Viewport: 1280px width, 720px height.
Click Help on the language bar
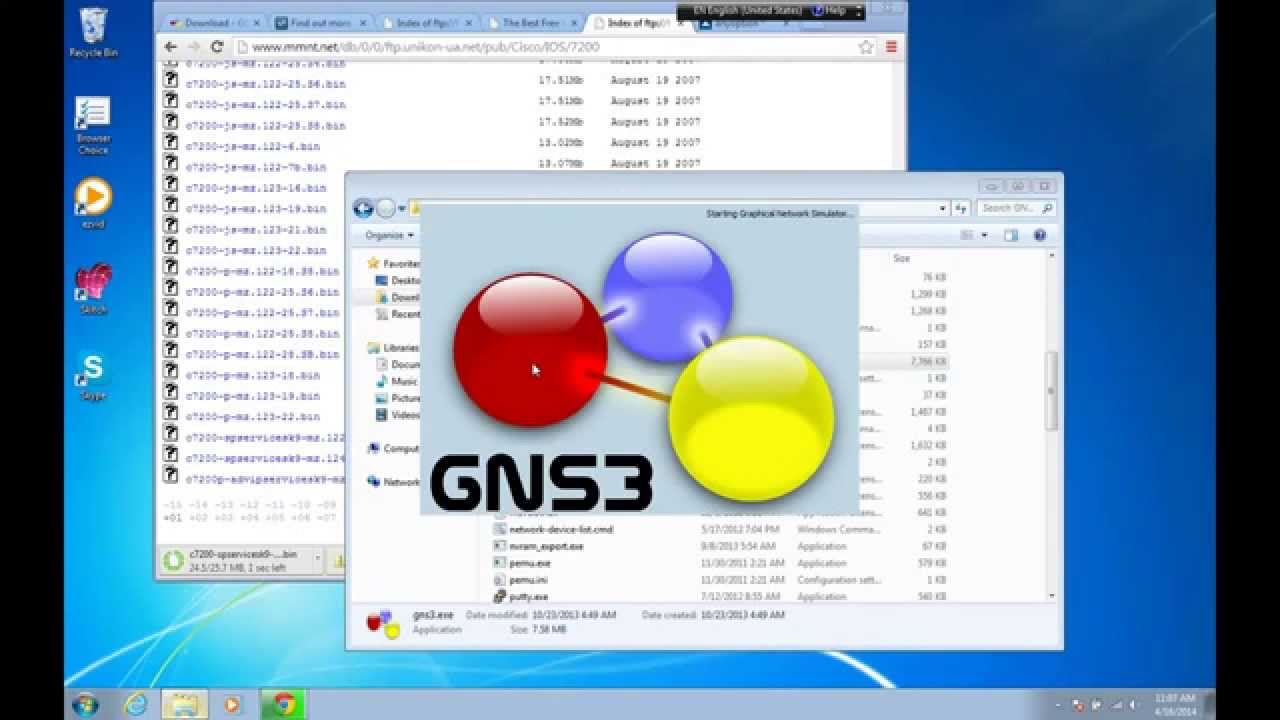[x=828, y=10]
